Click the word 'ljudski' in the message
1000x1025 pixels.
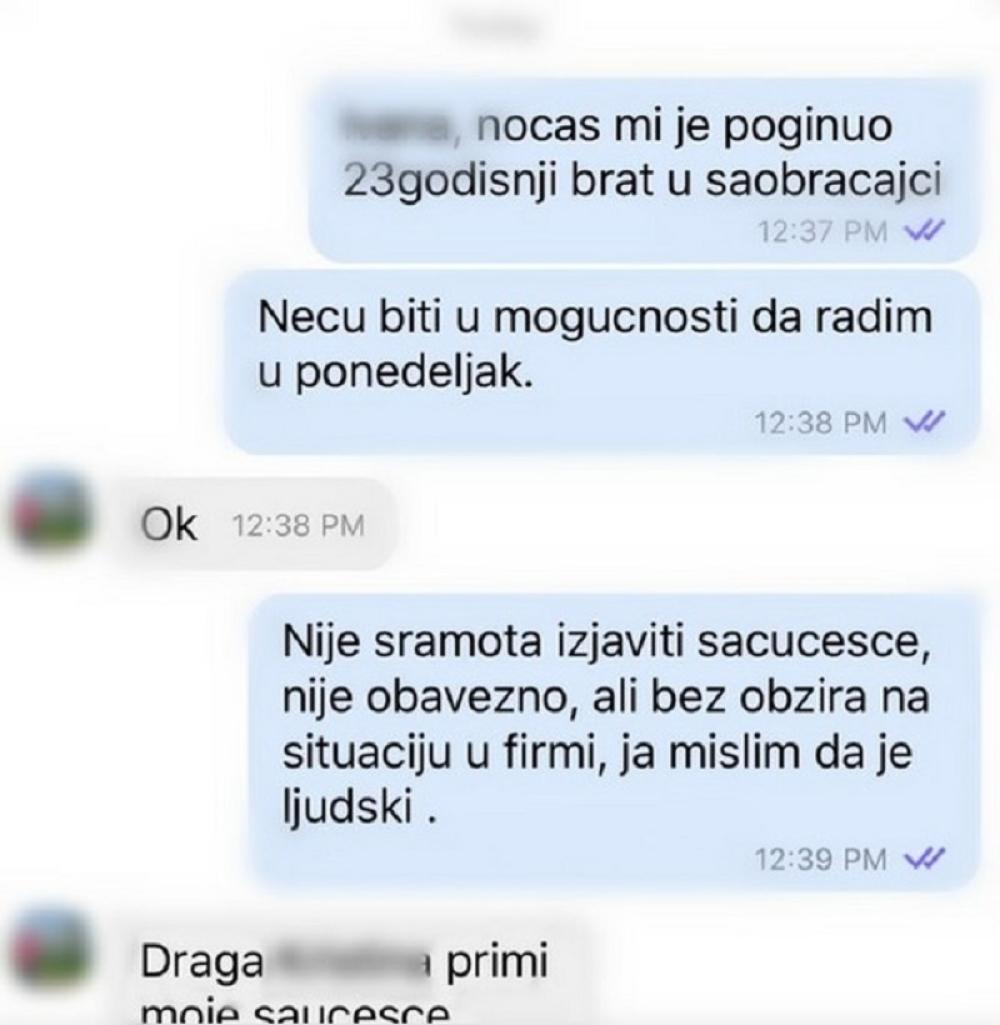pyautogui.click(x=347, y=809)
